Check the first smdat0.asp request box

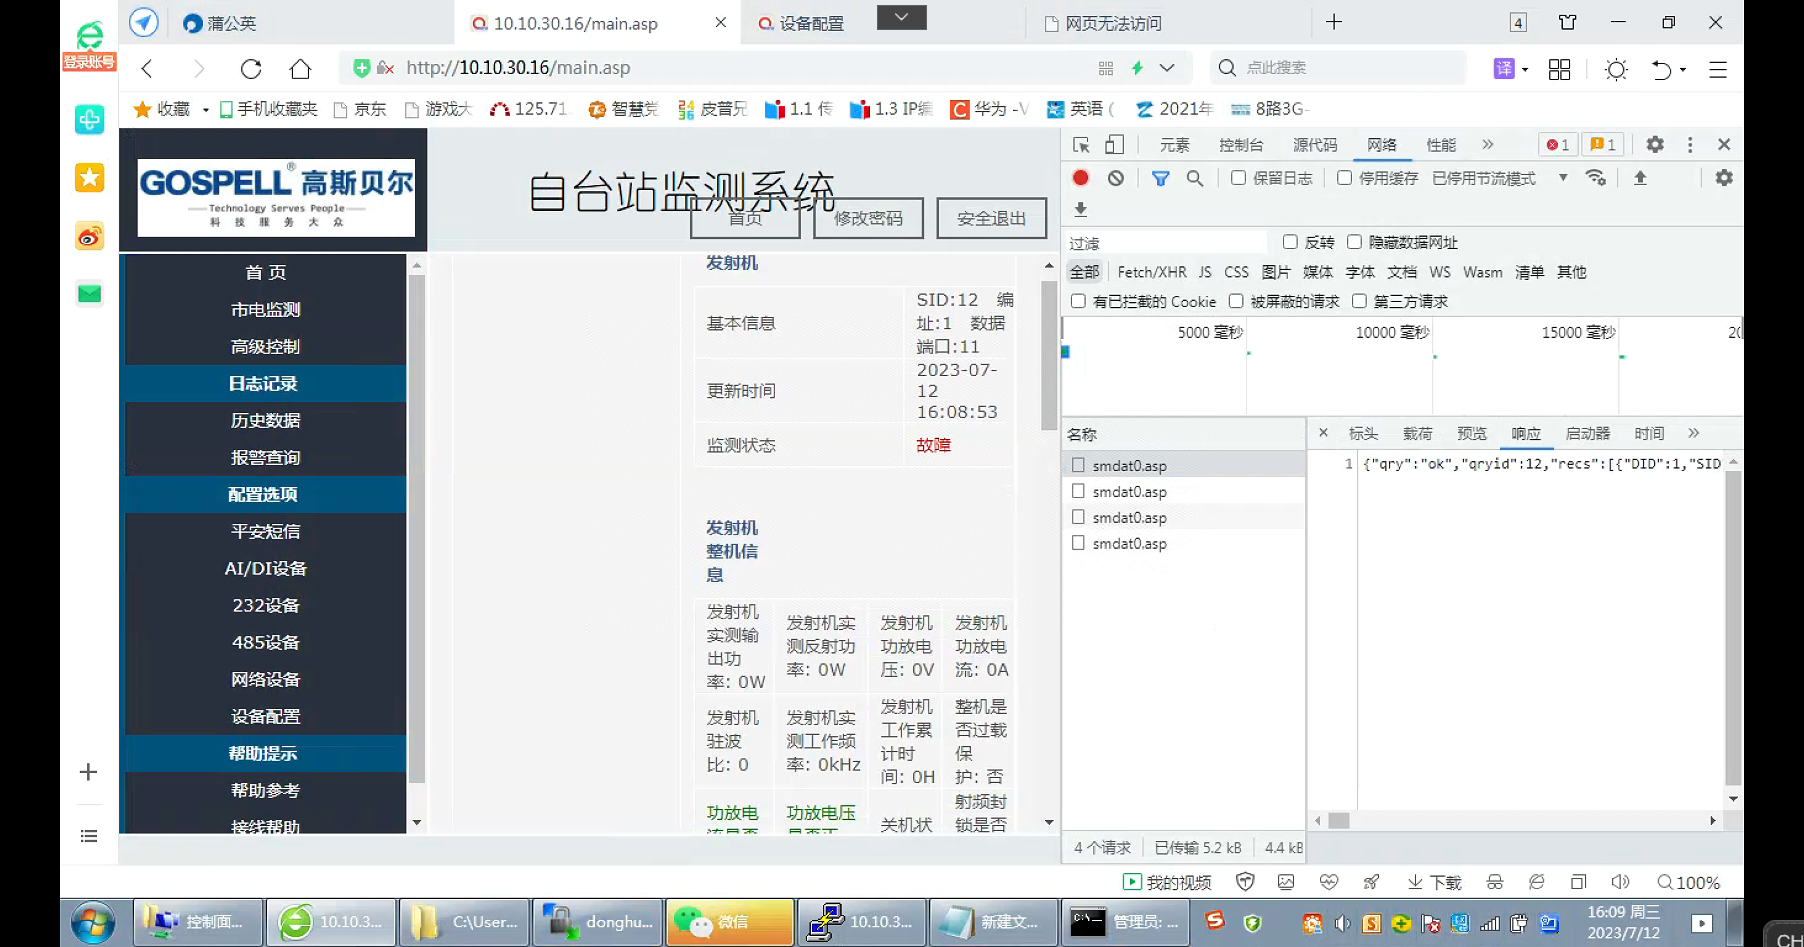1078,465
